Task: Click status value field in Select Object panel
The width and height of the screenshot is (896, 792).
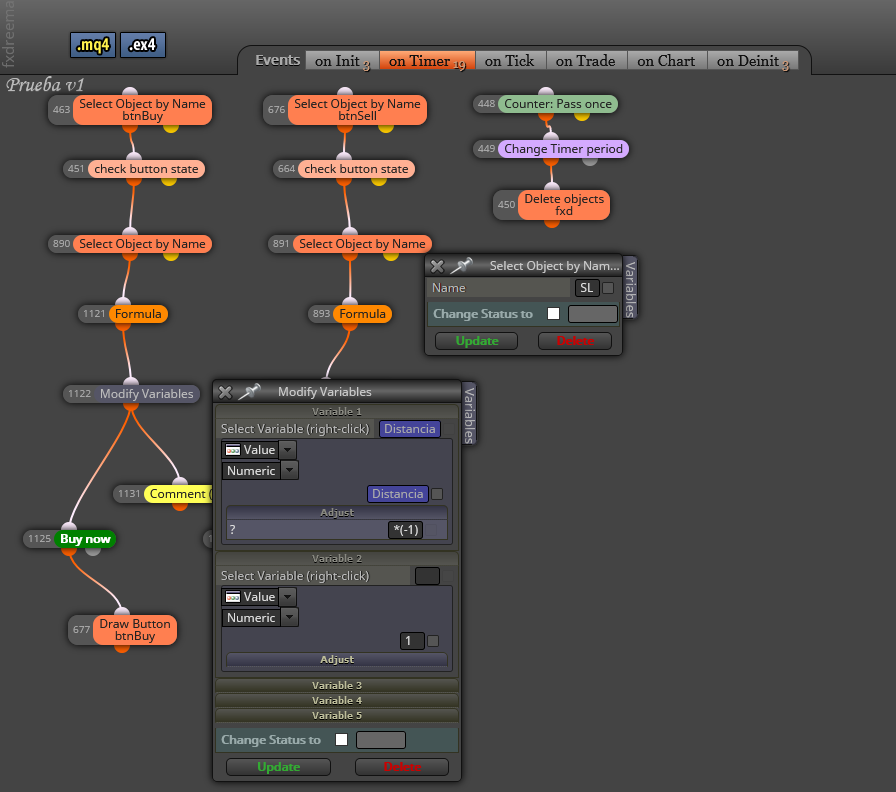Action: tap(593, 314)
